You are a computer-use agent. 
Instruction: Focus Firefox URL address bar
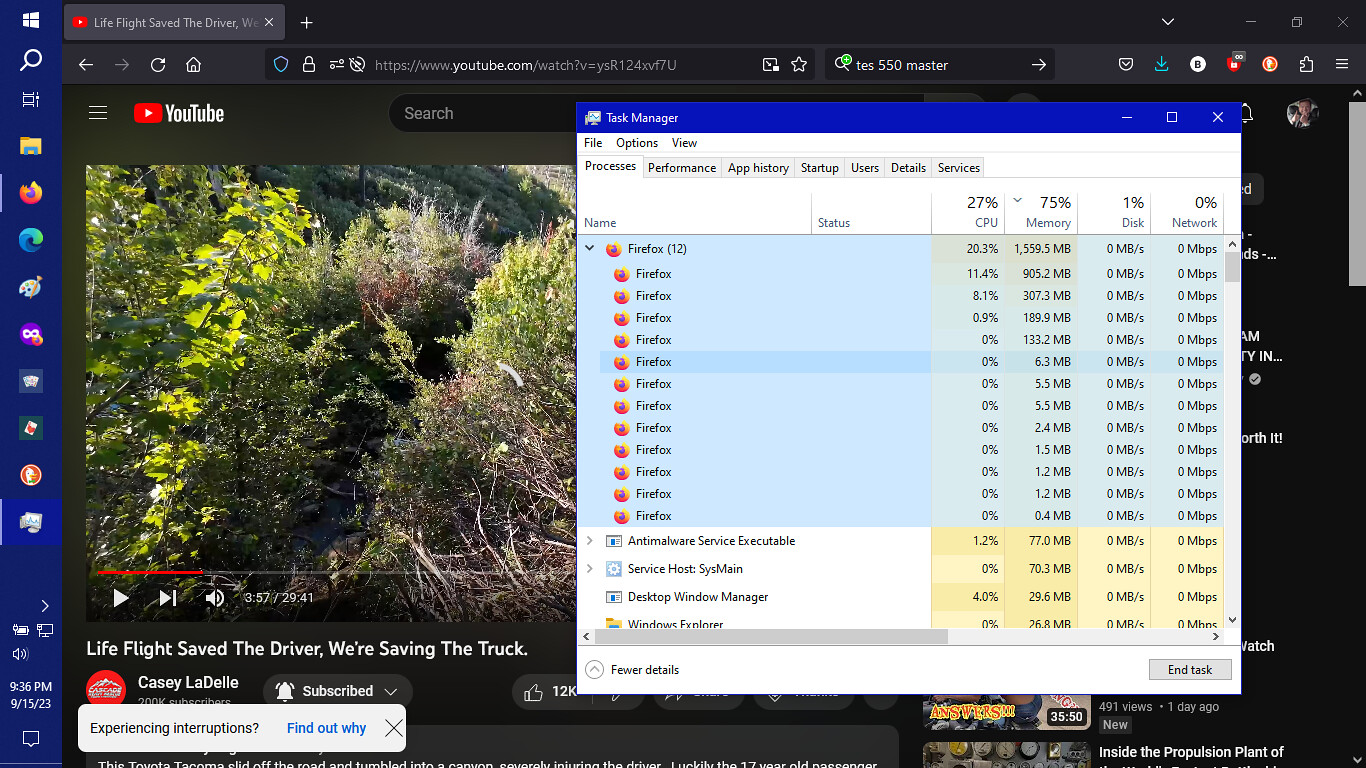(525, 65)
